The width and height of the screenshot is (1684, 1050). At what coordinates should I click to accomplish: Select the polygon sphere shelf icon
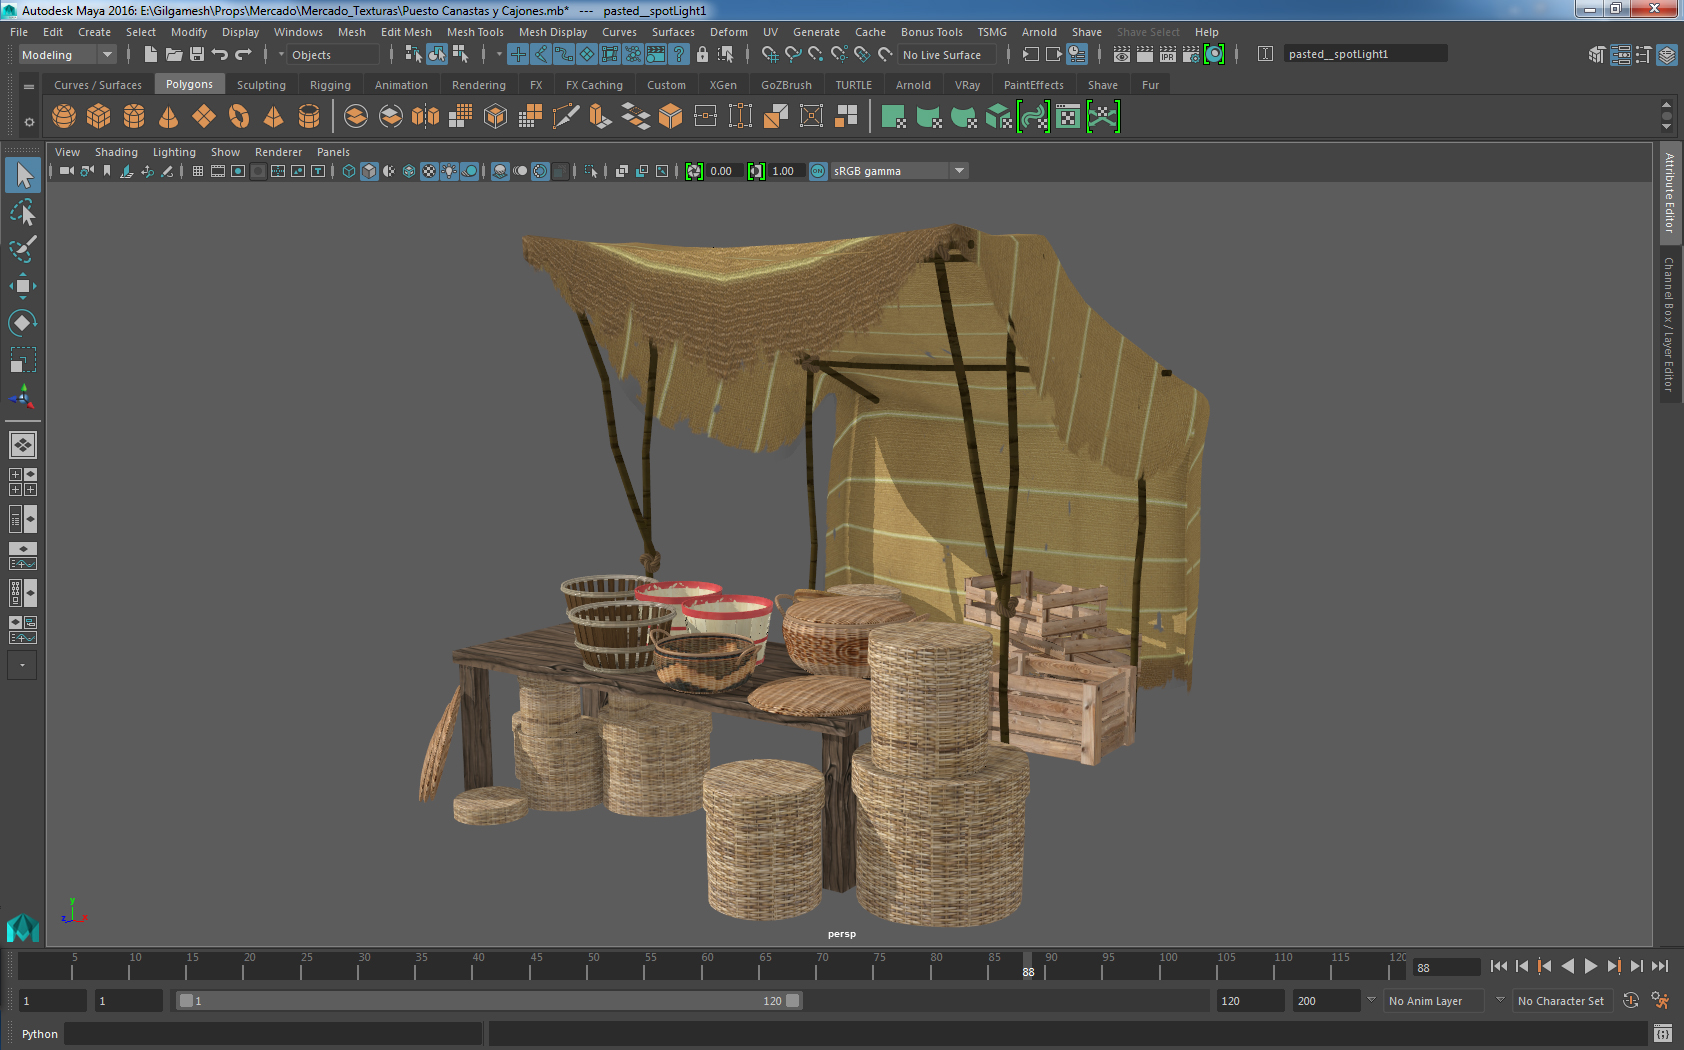[x=64, y=117]
